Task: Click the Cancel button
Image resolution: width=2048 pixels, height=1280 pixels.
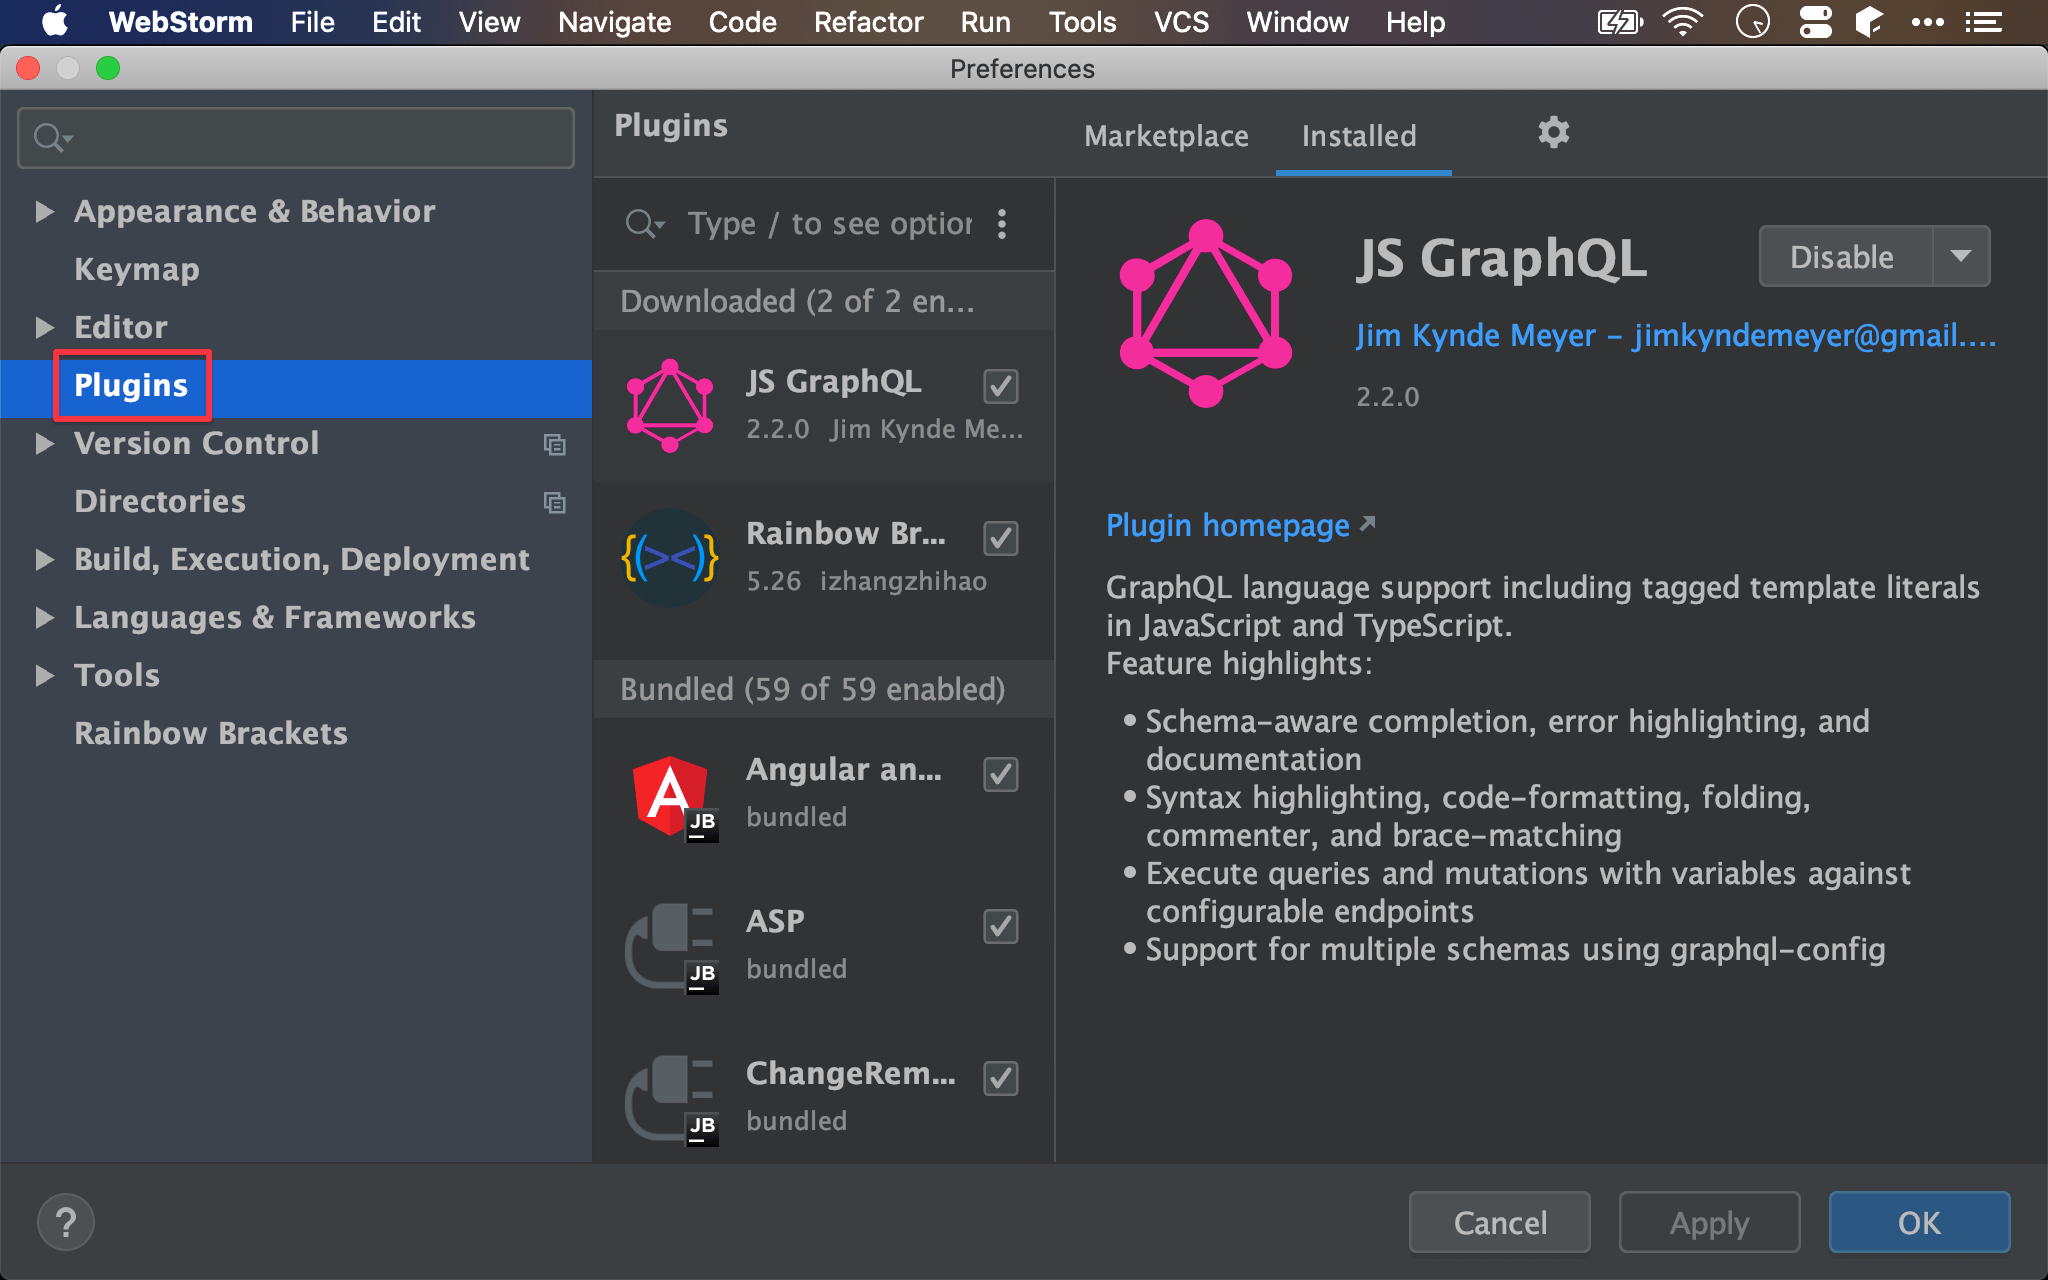Action: [1500, 1222]
